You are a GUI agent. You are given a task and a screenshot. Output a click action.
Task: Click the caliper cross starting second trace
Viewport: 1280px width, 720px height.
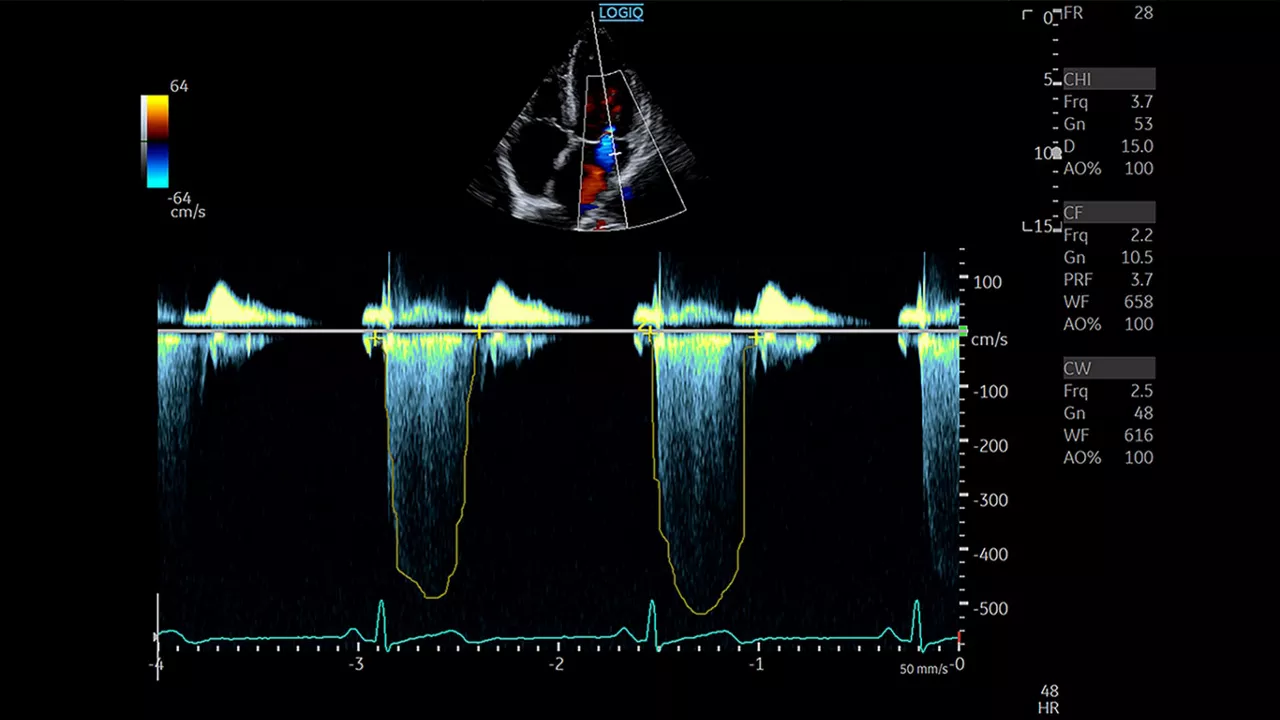(647, 329)
